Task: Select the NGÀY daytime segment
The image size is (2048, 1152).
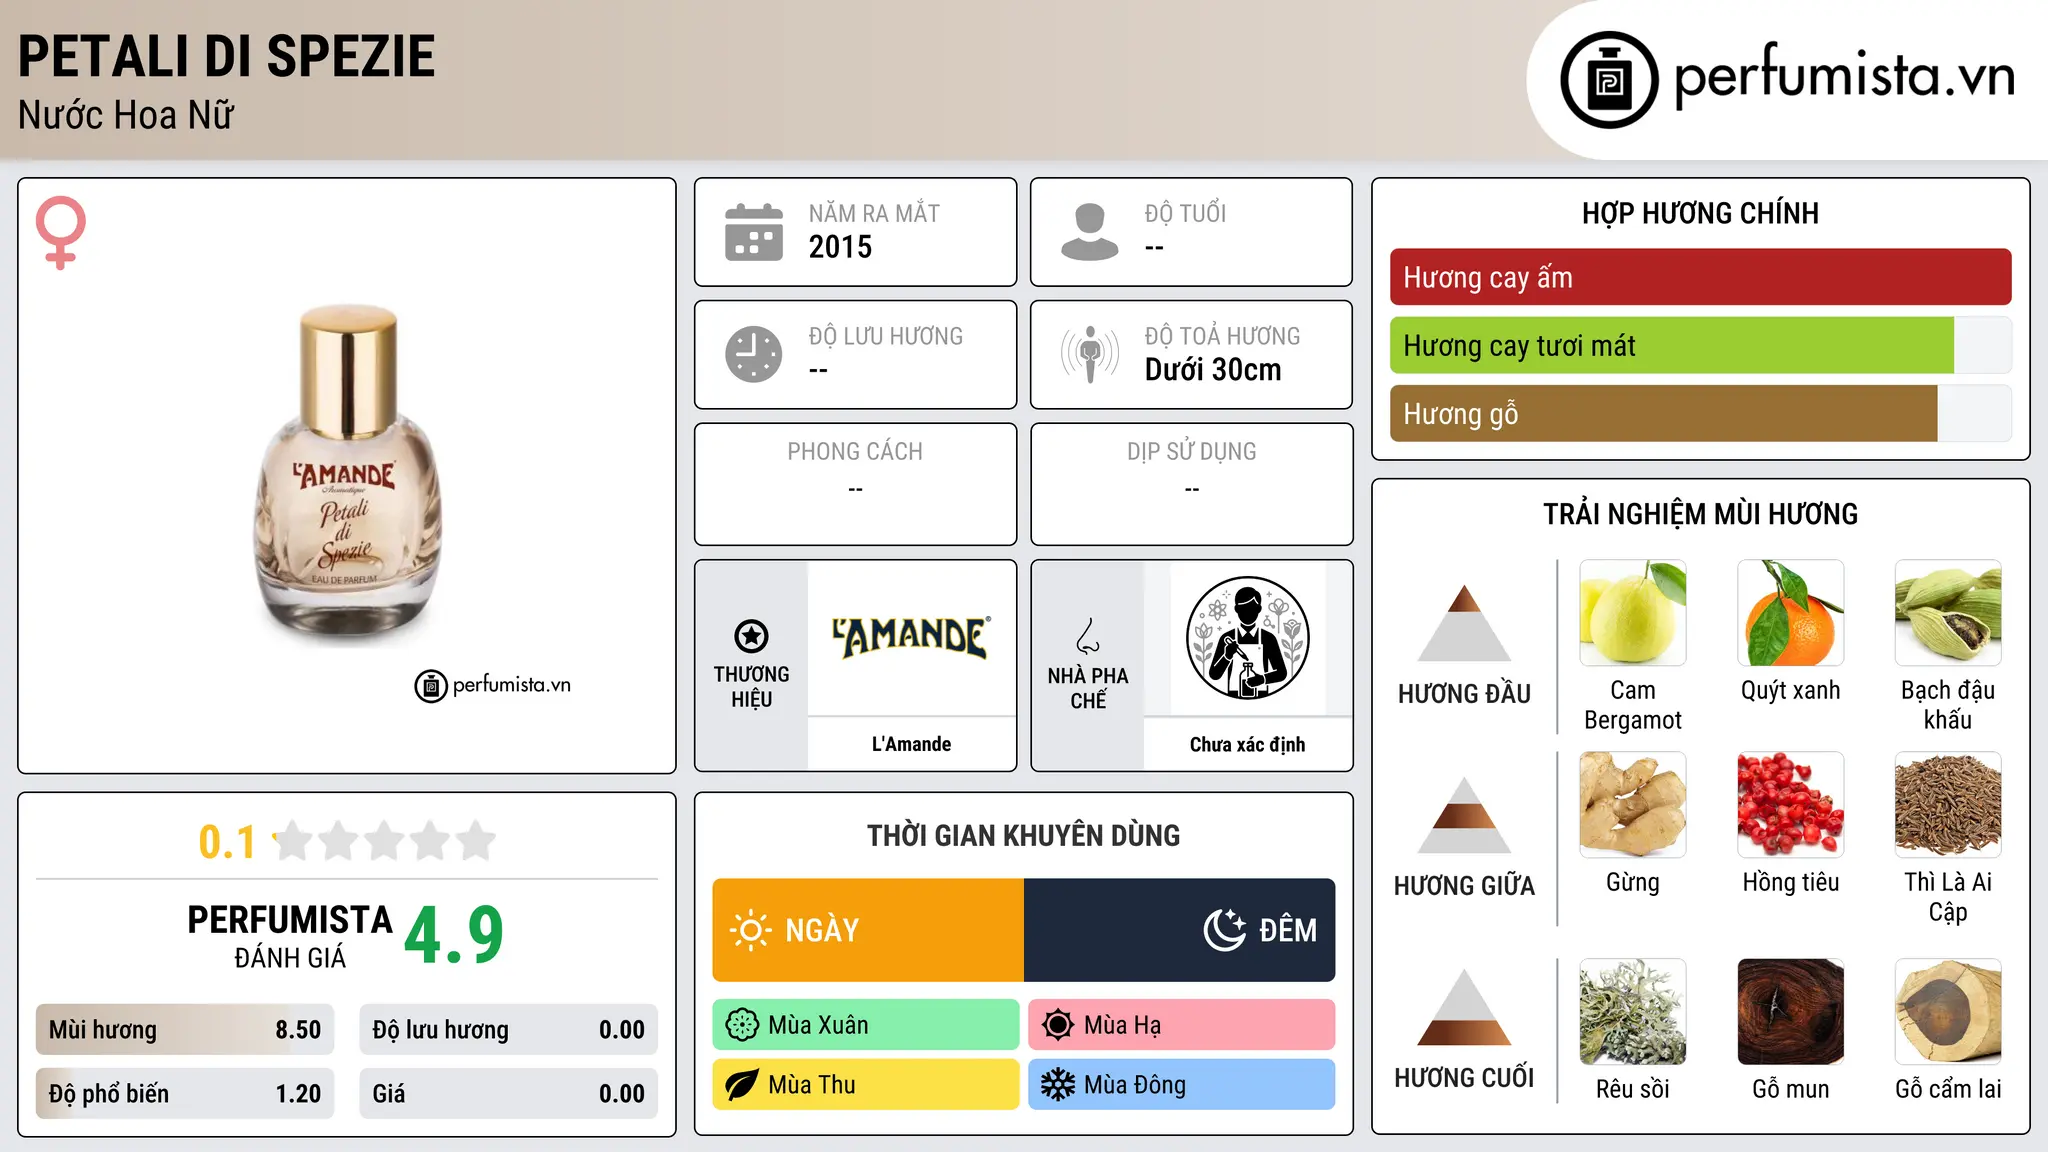Action: pyautogui.click(x=868, y=930)
